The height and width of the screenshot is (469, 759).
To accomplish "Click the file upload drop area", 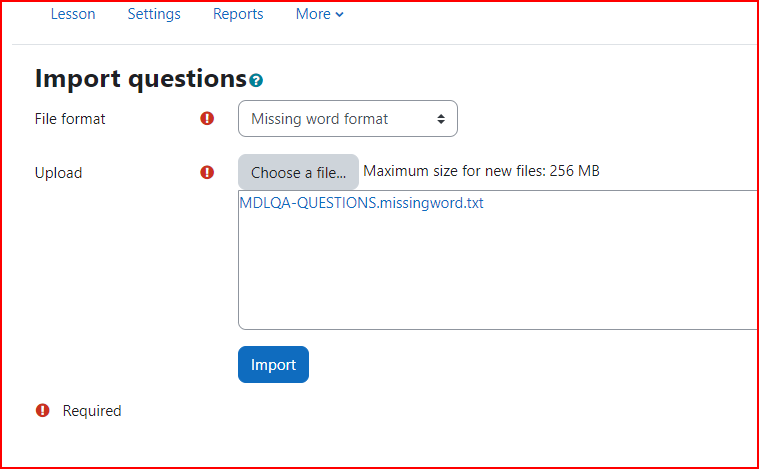I will 499,260.
